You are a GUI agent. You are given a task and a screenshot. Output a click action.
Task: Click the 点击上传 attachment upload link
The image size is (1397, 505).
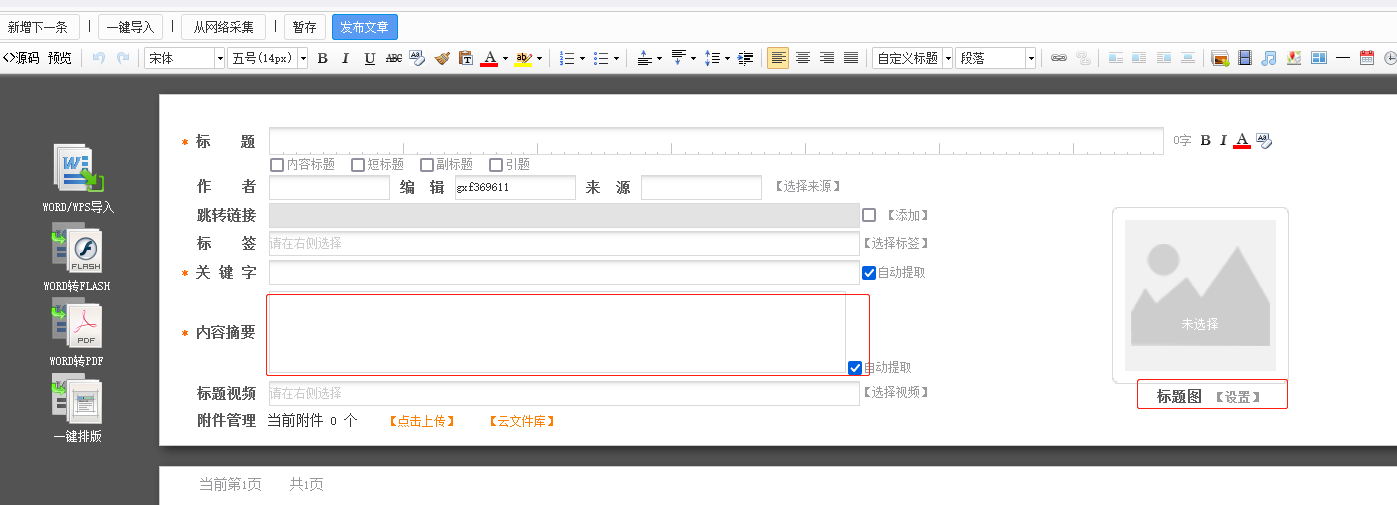422,422
